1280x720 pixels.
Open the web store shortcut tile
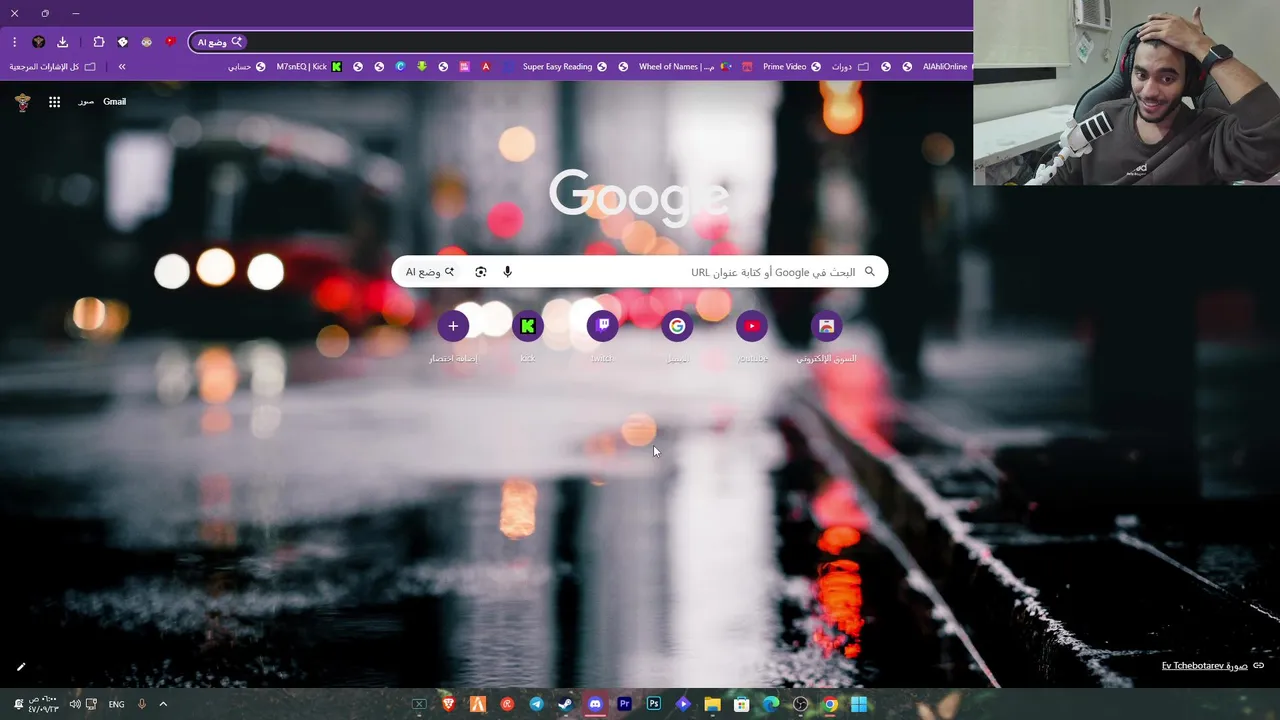point(826,326)
